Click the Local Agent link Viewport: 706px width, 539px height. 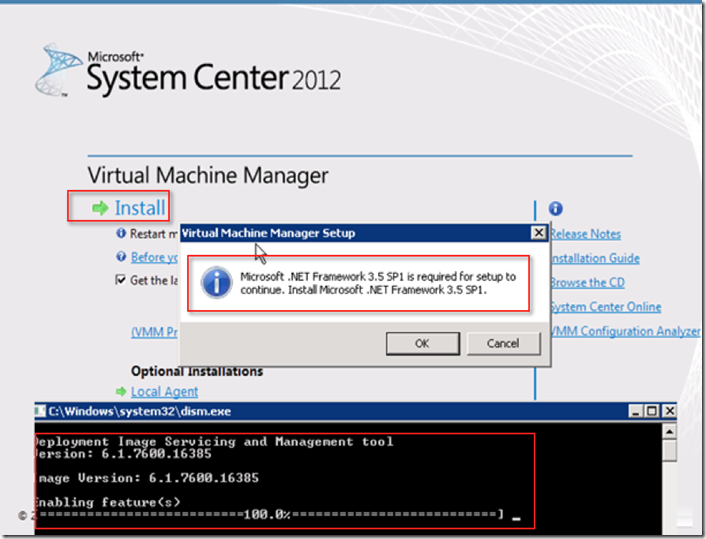click(x=164, y=392)
